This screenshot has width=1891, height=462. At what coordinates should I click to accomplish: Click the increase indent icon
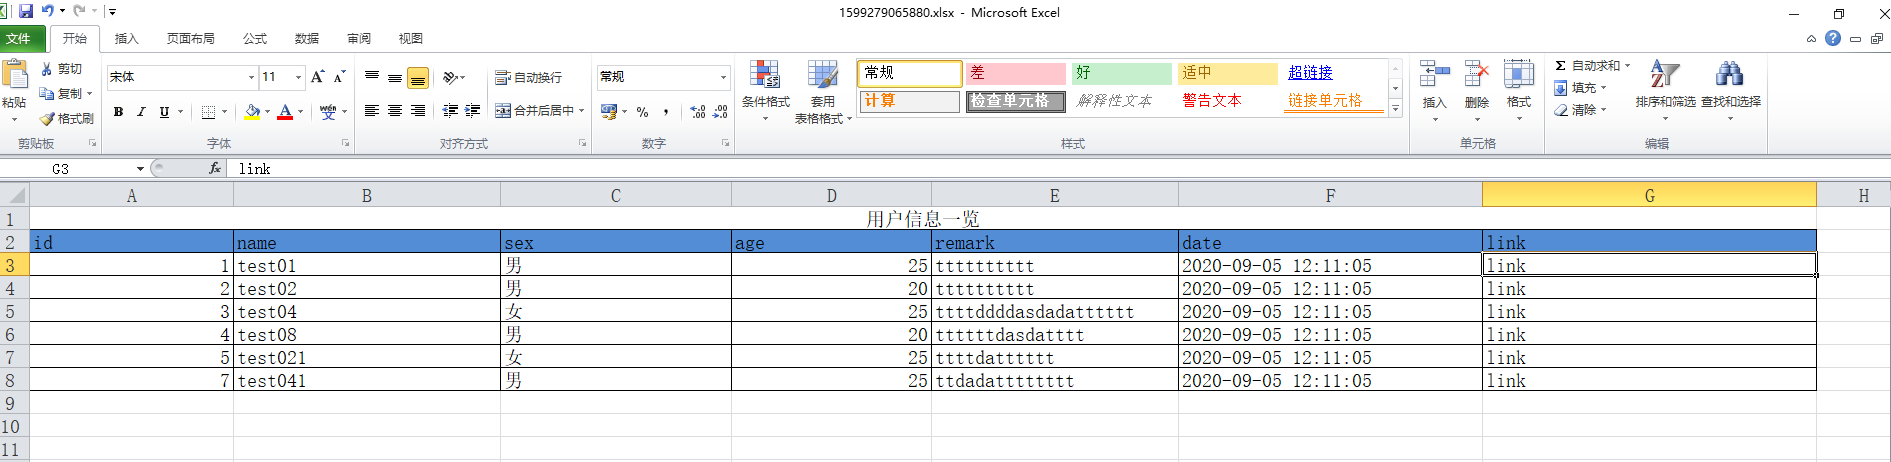(x=474, y=111)
